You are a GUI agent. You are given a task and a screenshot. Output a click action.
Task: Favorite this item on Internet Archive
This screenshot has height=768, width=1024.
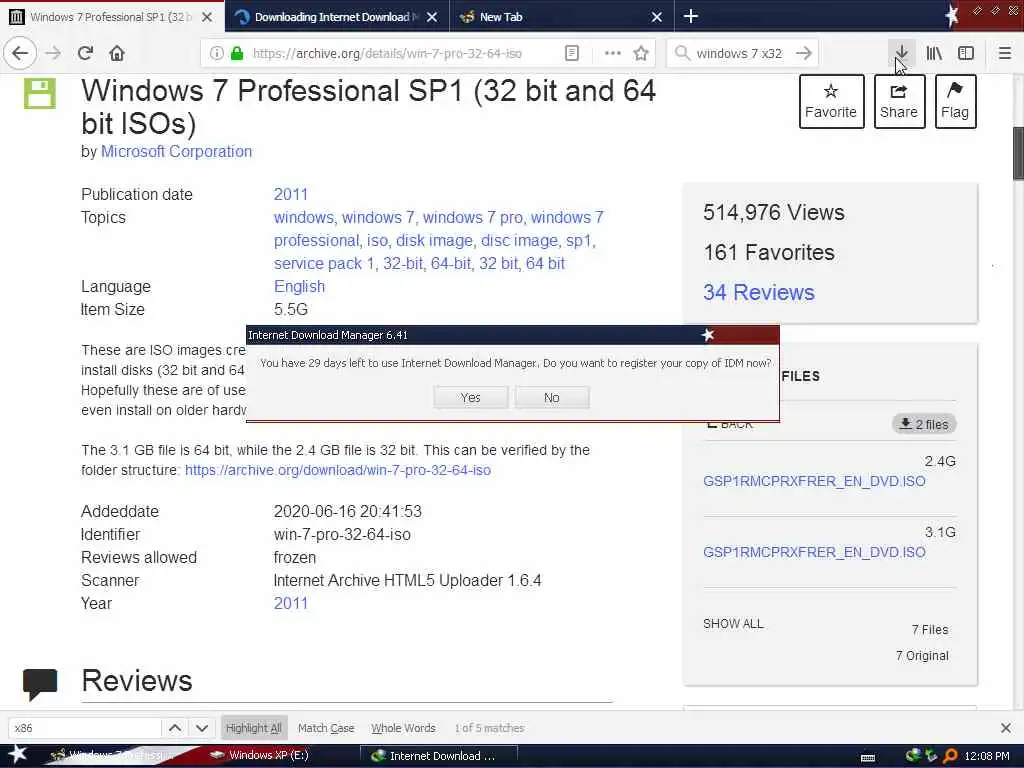pyautogui.click(x=831, y=101)
